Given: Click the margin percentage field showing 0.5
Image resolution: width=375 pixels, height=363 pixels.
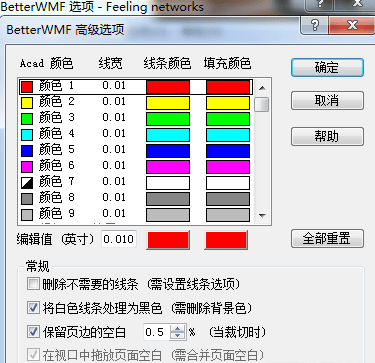Looking at the screenshot, I should (x=157, y=332).
